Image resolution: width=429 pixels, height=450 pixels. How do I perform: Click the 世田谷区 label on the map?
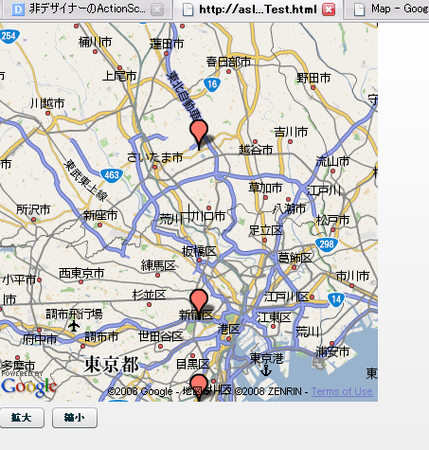click(x=161, y=336)
